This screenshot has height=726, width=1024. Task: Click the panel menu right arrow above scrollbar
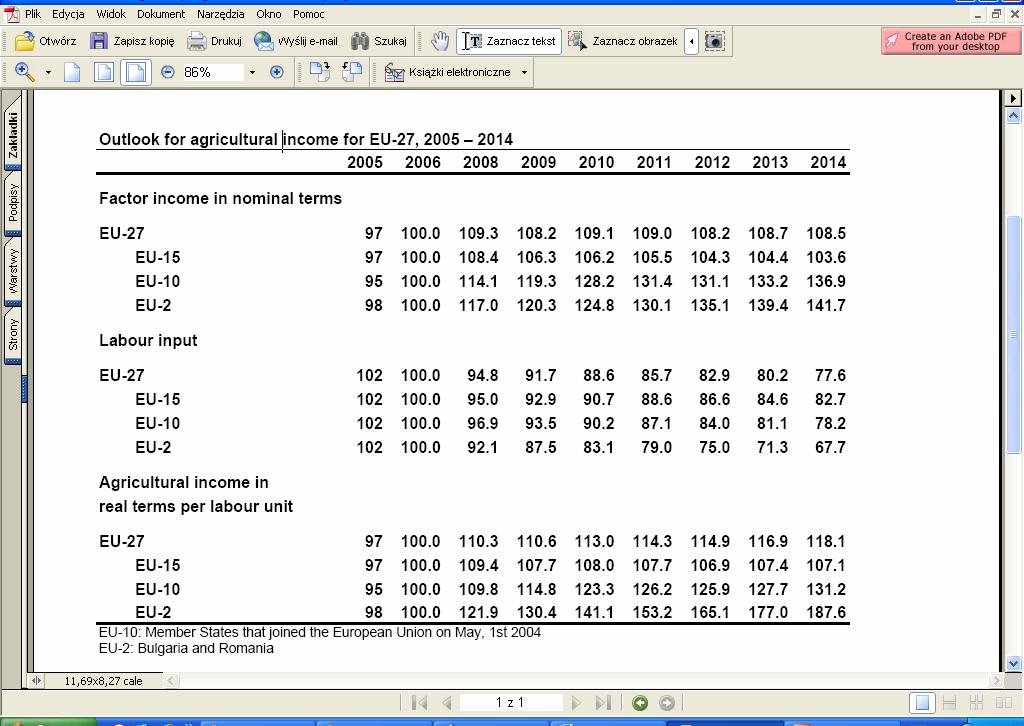click(1013, 98)
